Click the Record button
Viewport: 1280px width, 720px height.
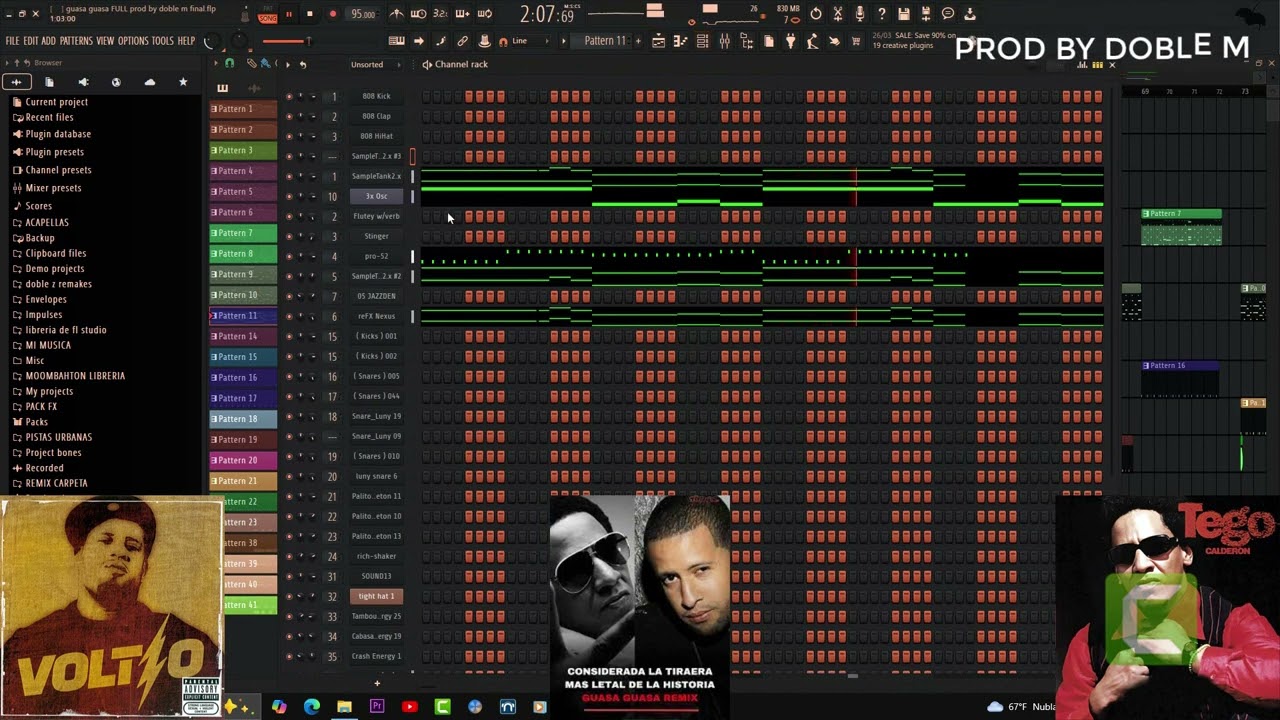tap(332, 14)
